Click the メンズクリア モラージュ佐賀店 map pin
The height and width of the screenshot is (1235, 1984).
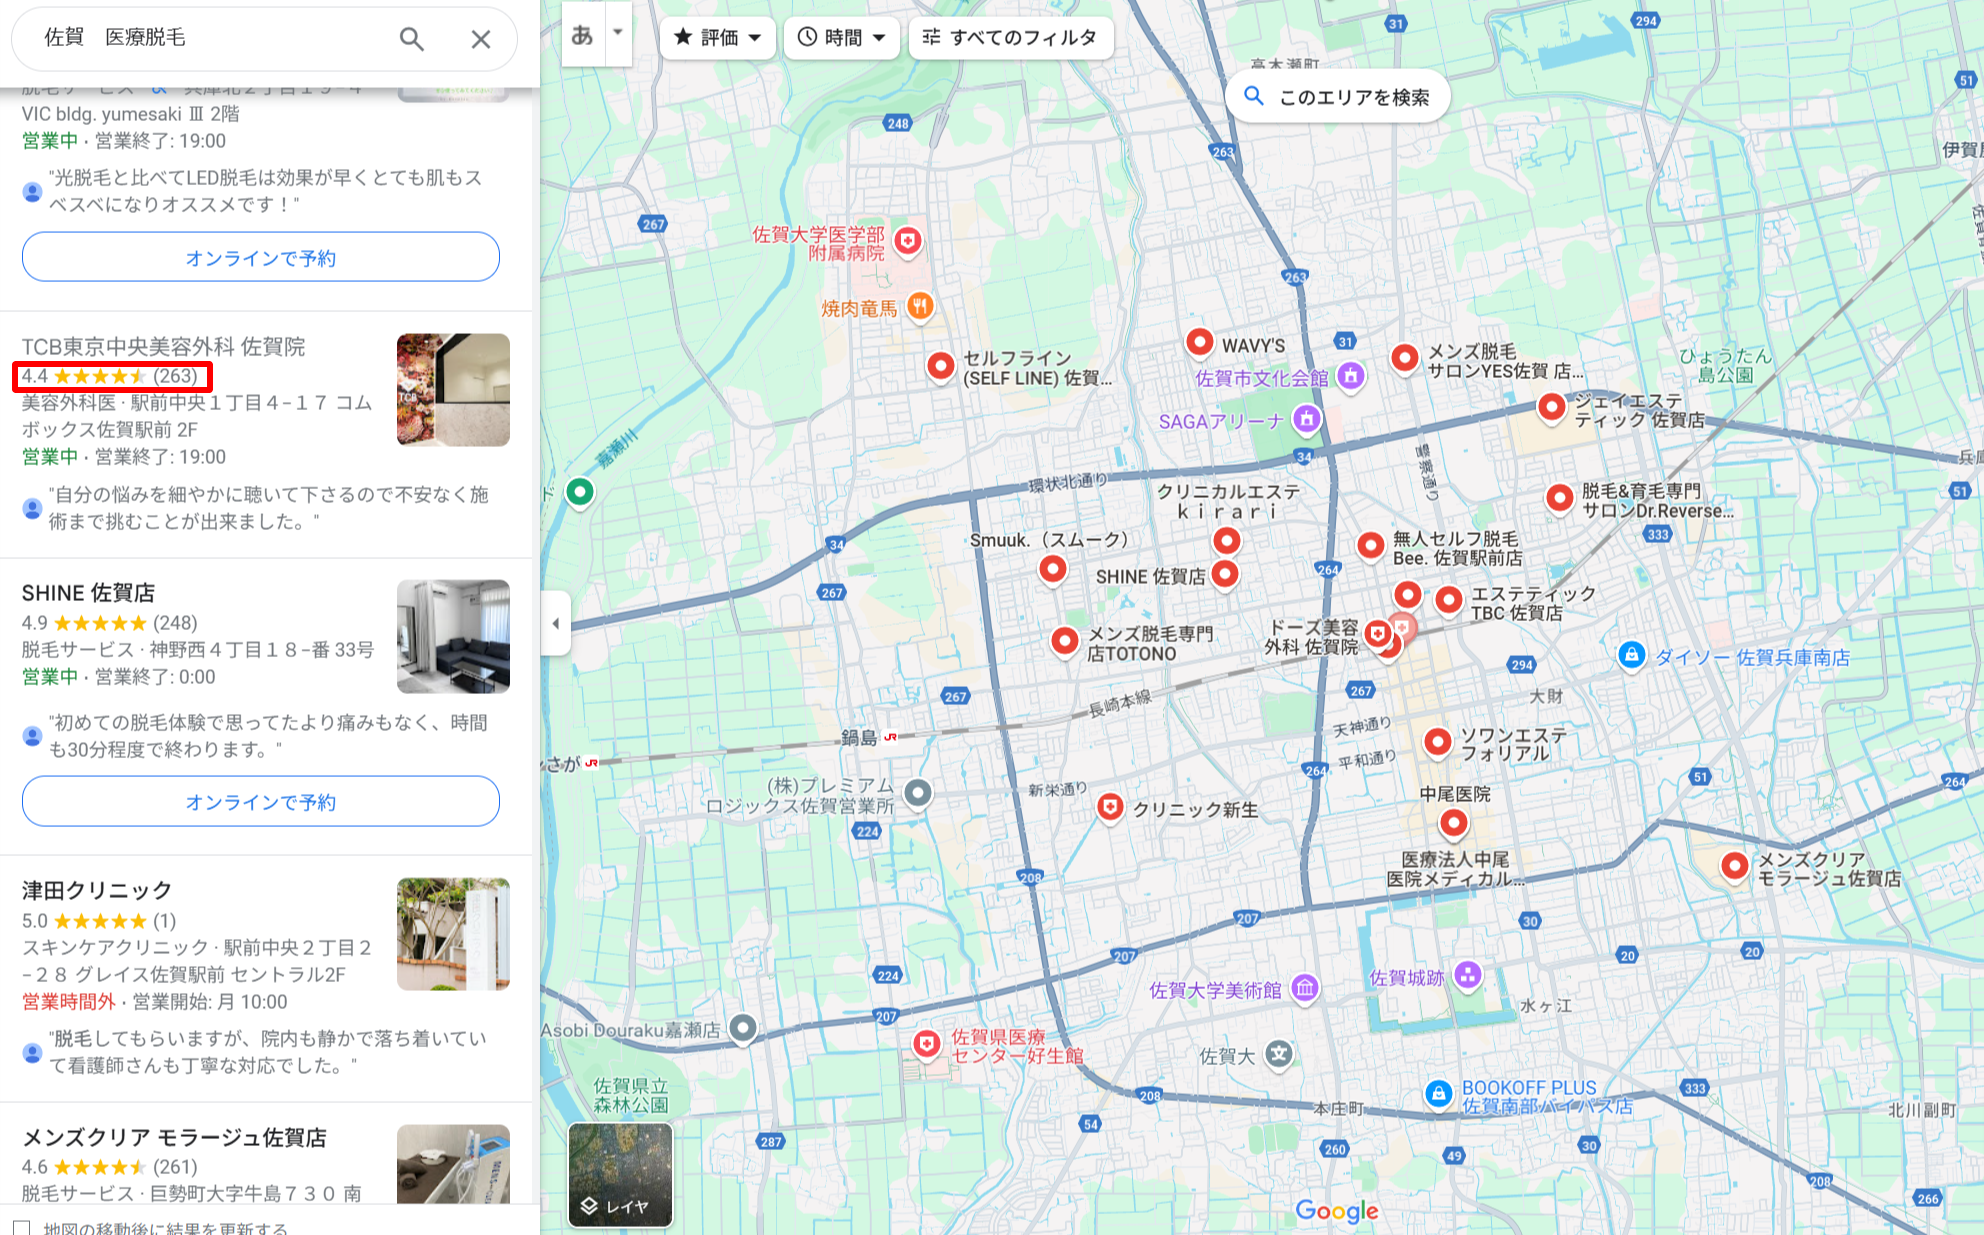tap(1735, 867)
